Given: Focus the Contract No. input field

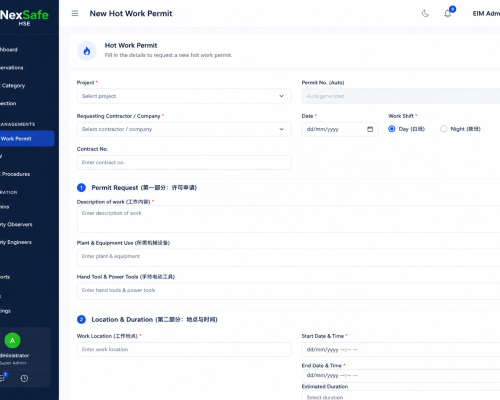Looking at the screenshot, I should coord(184,162).
